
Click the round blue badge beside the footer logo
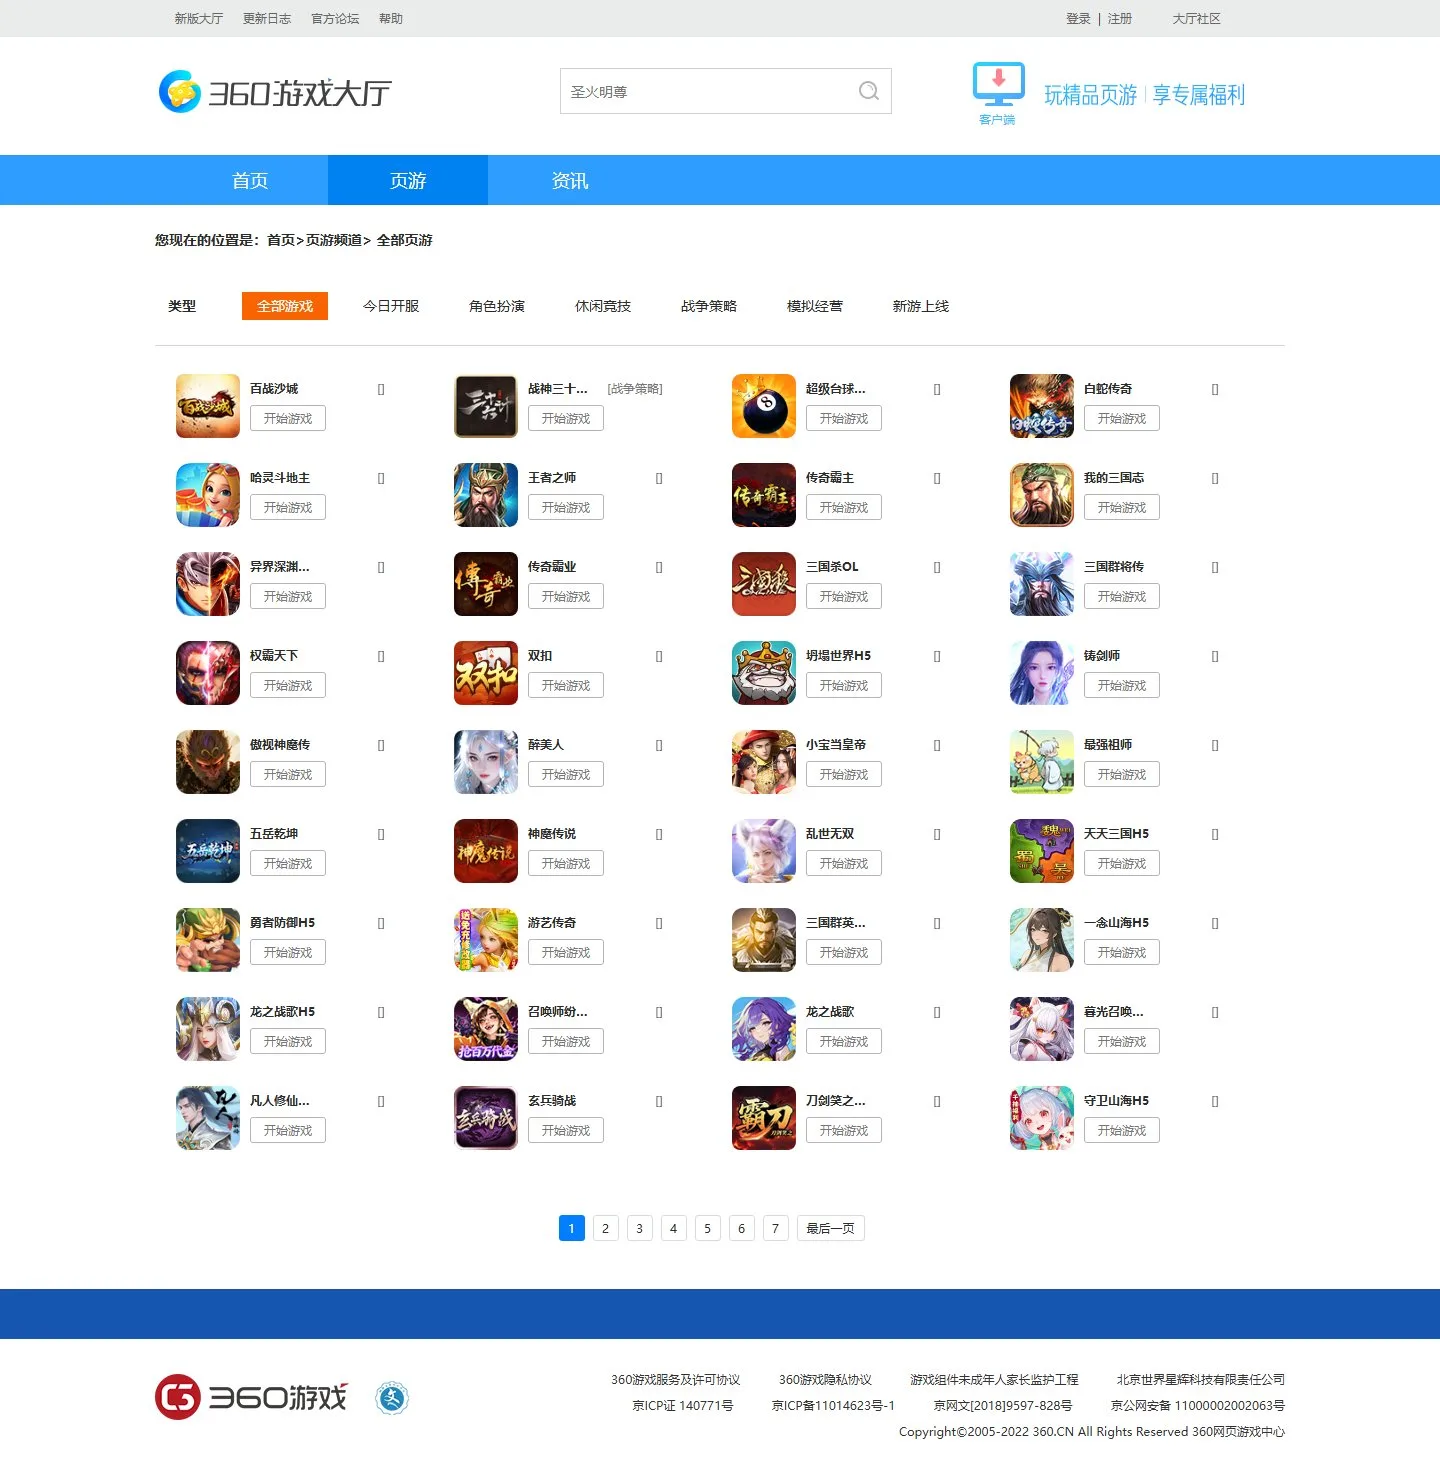pos(392,1398)
